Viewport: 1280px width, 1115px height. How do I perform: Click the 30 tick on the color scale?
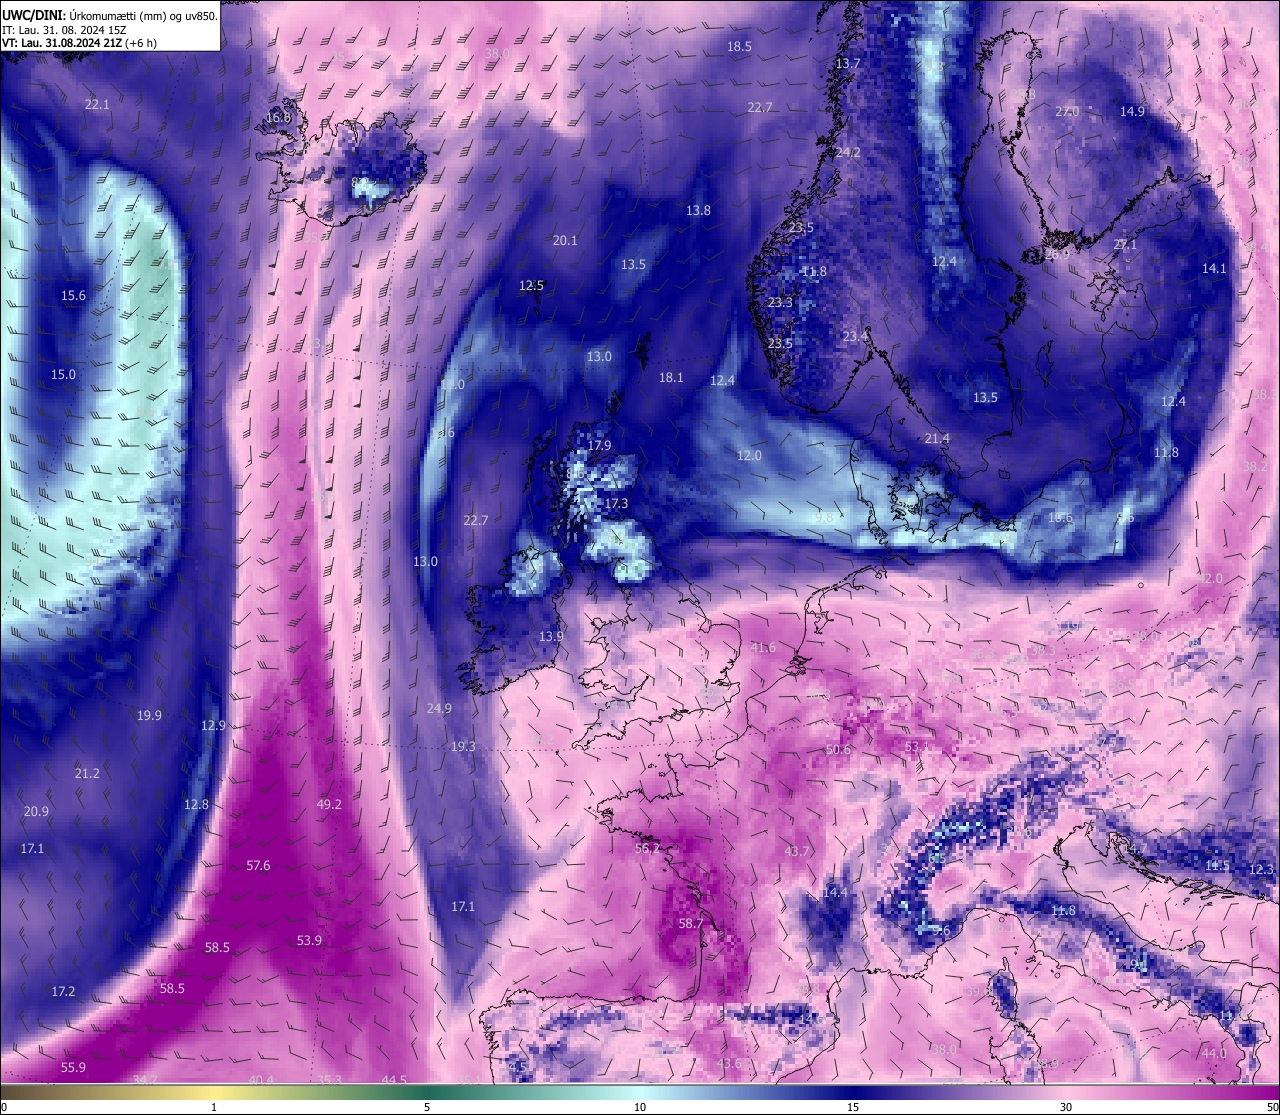(1066, 1107)
